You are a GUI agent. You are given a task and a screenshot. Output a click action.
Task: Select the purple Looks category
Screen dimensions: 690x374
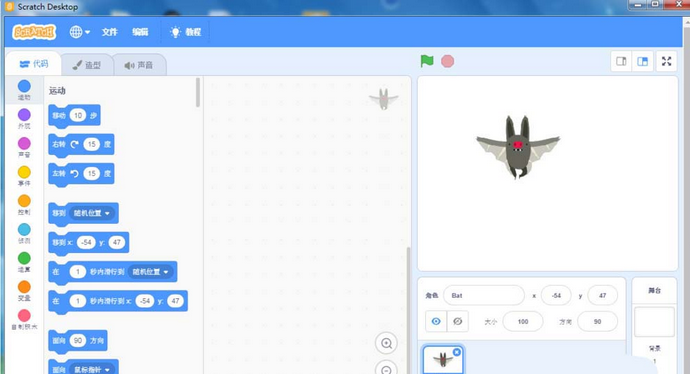click(24, 119)
